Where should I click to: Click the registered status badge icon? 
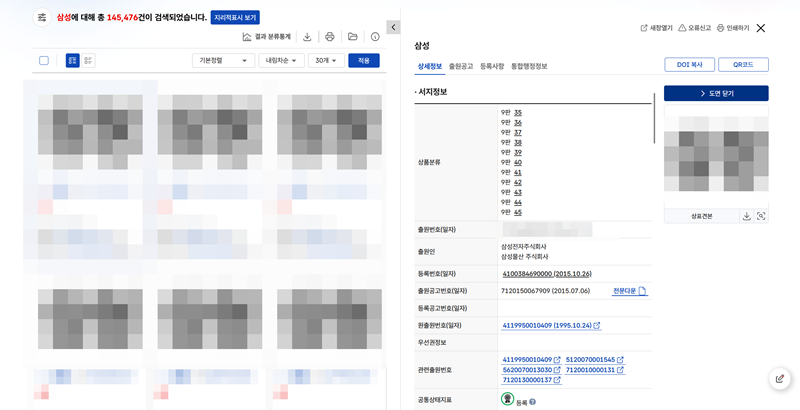(x=507, y=399)
